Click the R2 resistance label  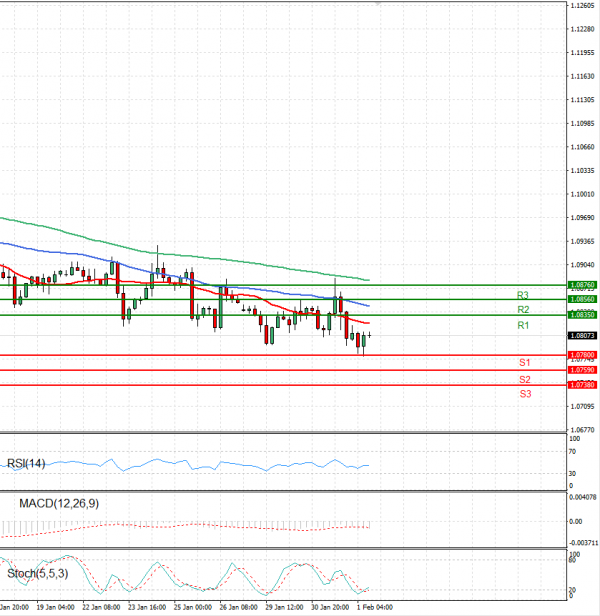(x=523, y=310)
